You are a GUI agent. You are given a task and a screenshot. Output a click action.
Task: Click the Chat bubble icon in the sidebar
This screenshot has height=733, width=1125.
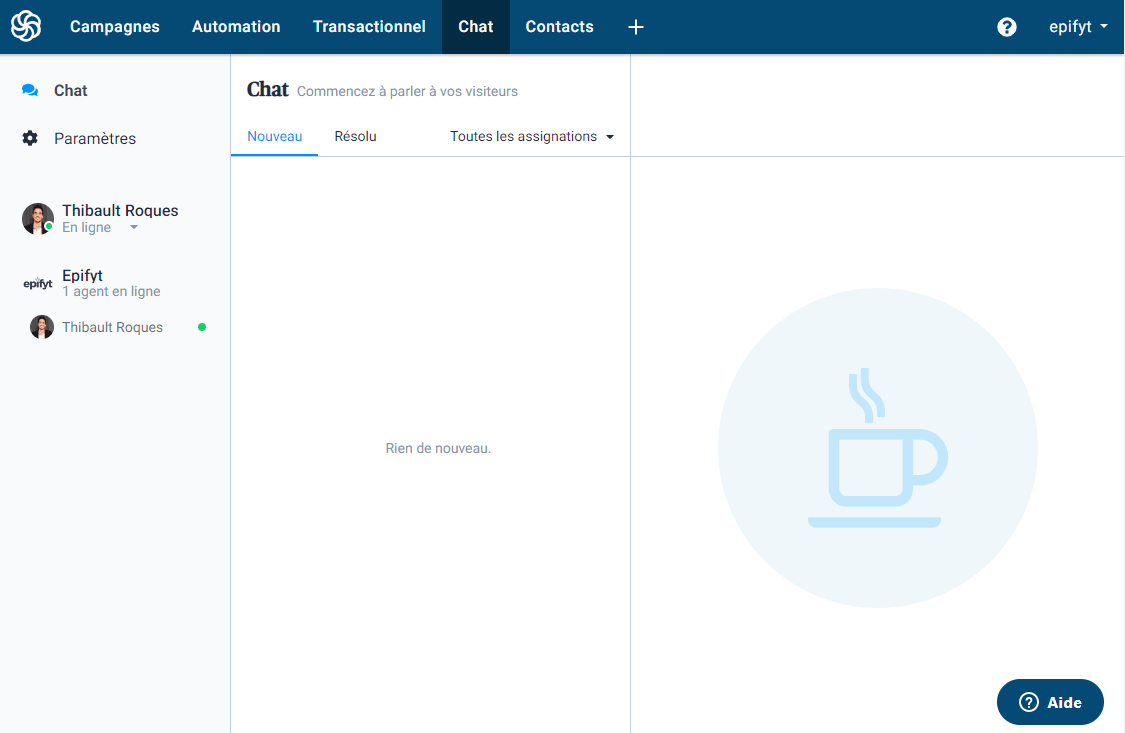tap(30, 90)
